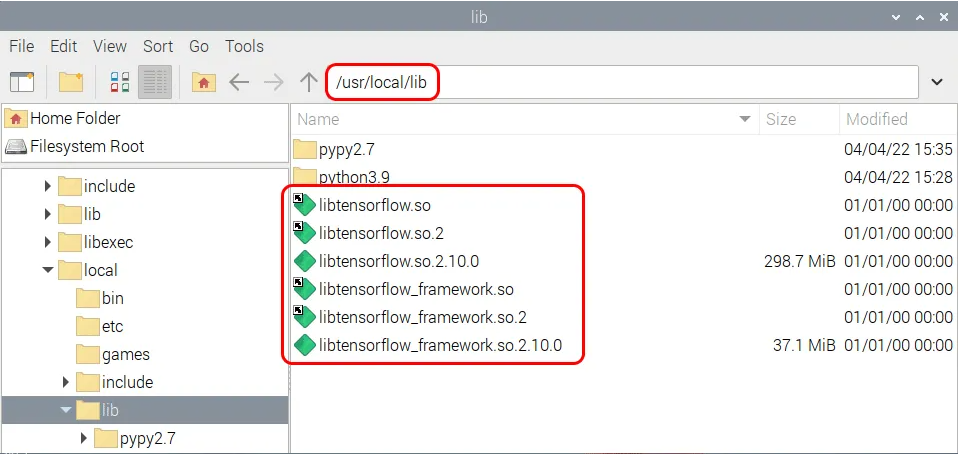Image resolution: width=958 pixels, height=454 pixels.
Task: Collapse the local folder in tree
Action: (x=48, y=270)
